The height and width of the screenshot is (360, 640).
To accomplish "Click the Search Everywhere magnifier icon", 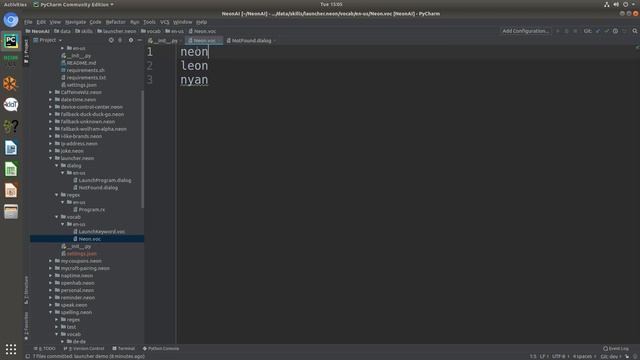I will pos(635,31).
